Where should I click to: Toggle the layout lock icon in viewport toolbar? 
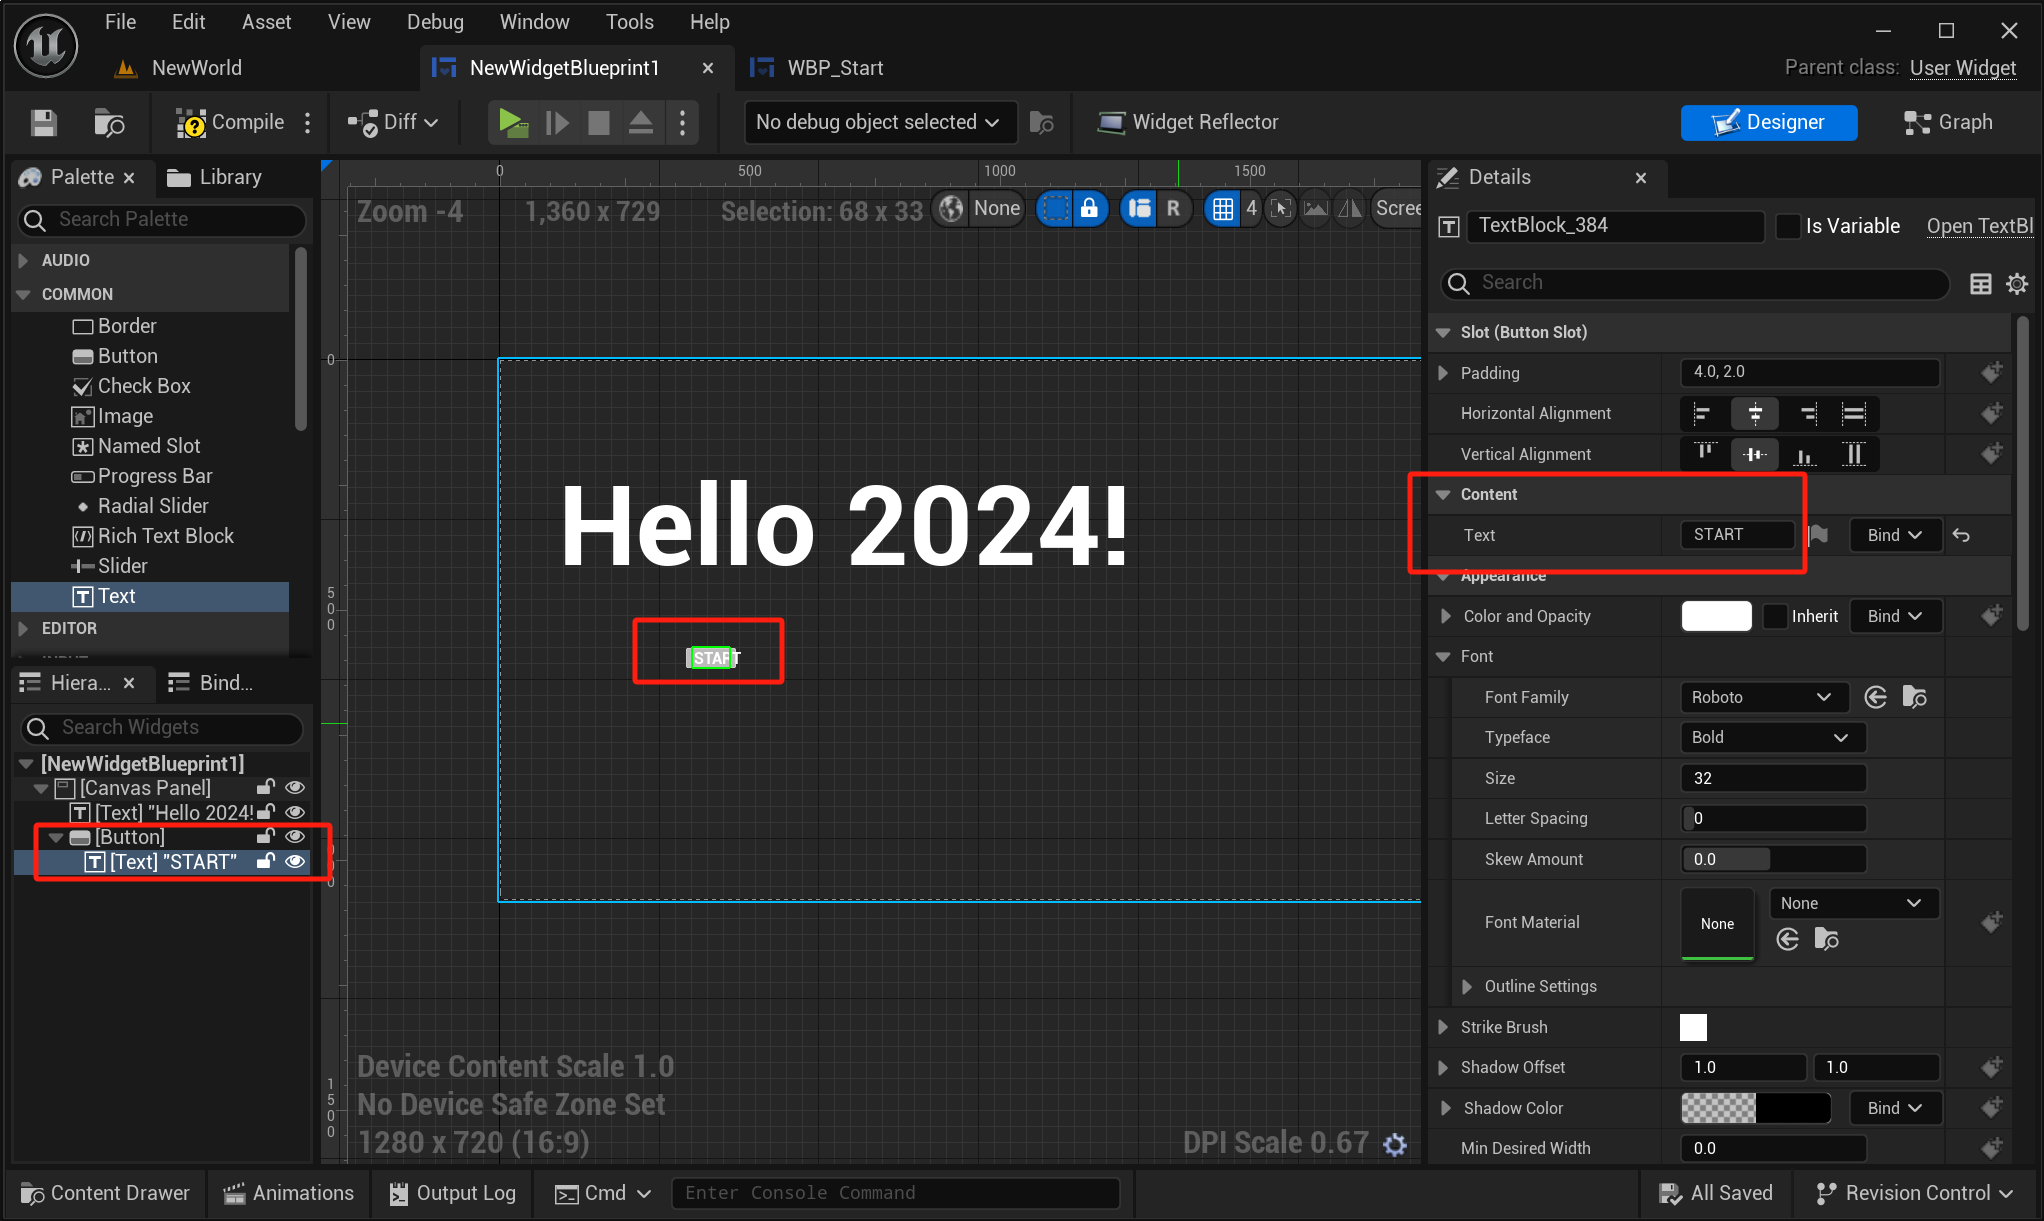pos(1090,208)
